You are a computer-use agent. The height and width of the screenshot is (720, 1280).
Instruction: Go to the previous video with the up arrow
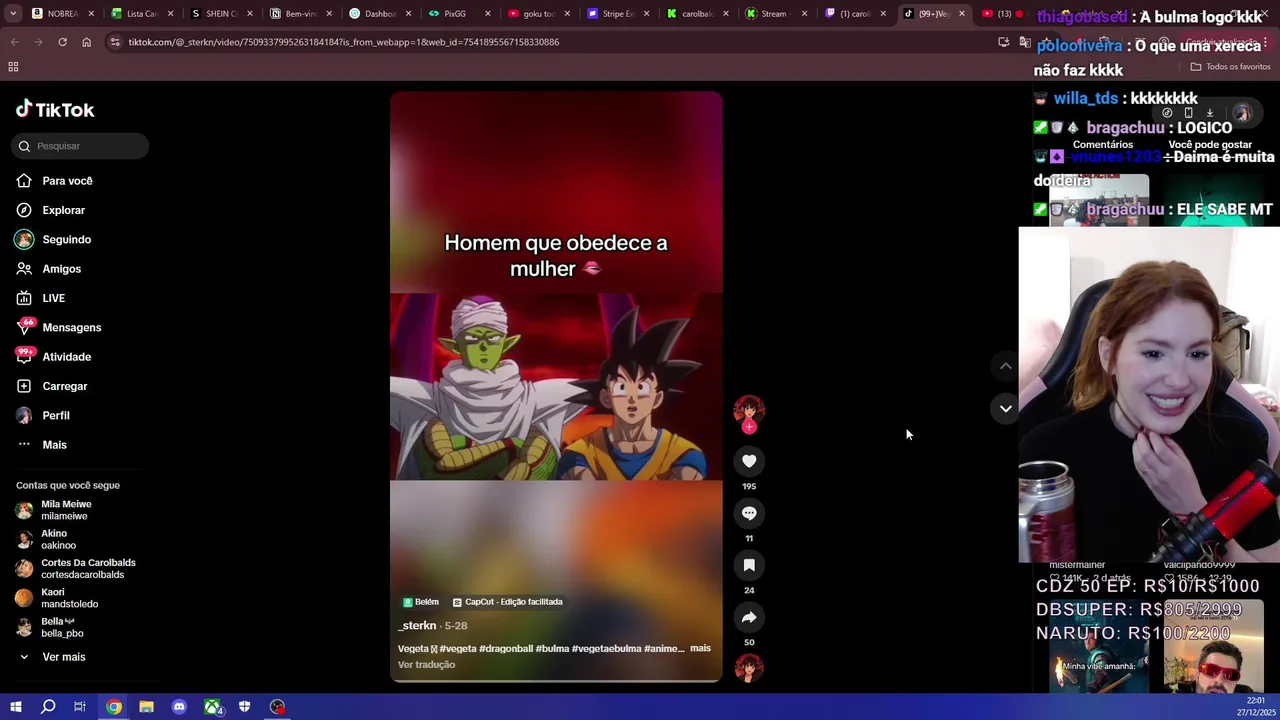pyautogui.click(x=1006, y=366)
